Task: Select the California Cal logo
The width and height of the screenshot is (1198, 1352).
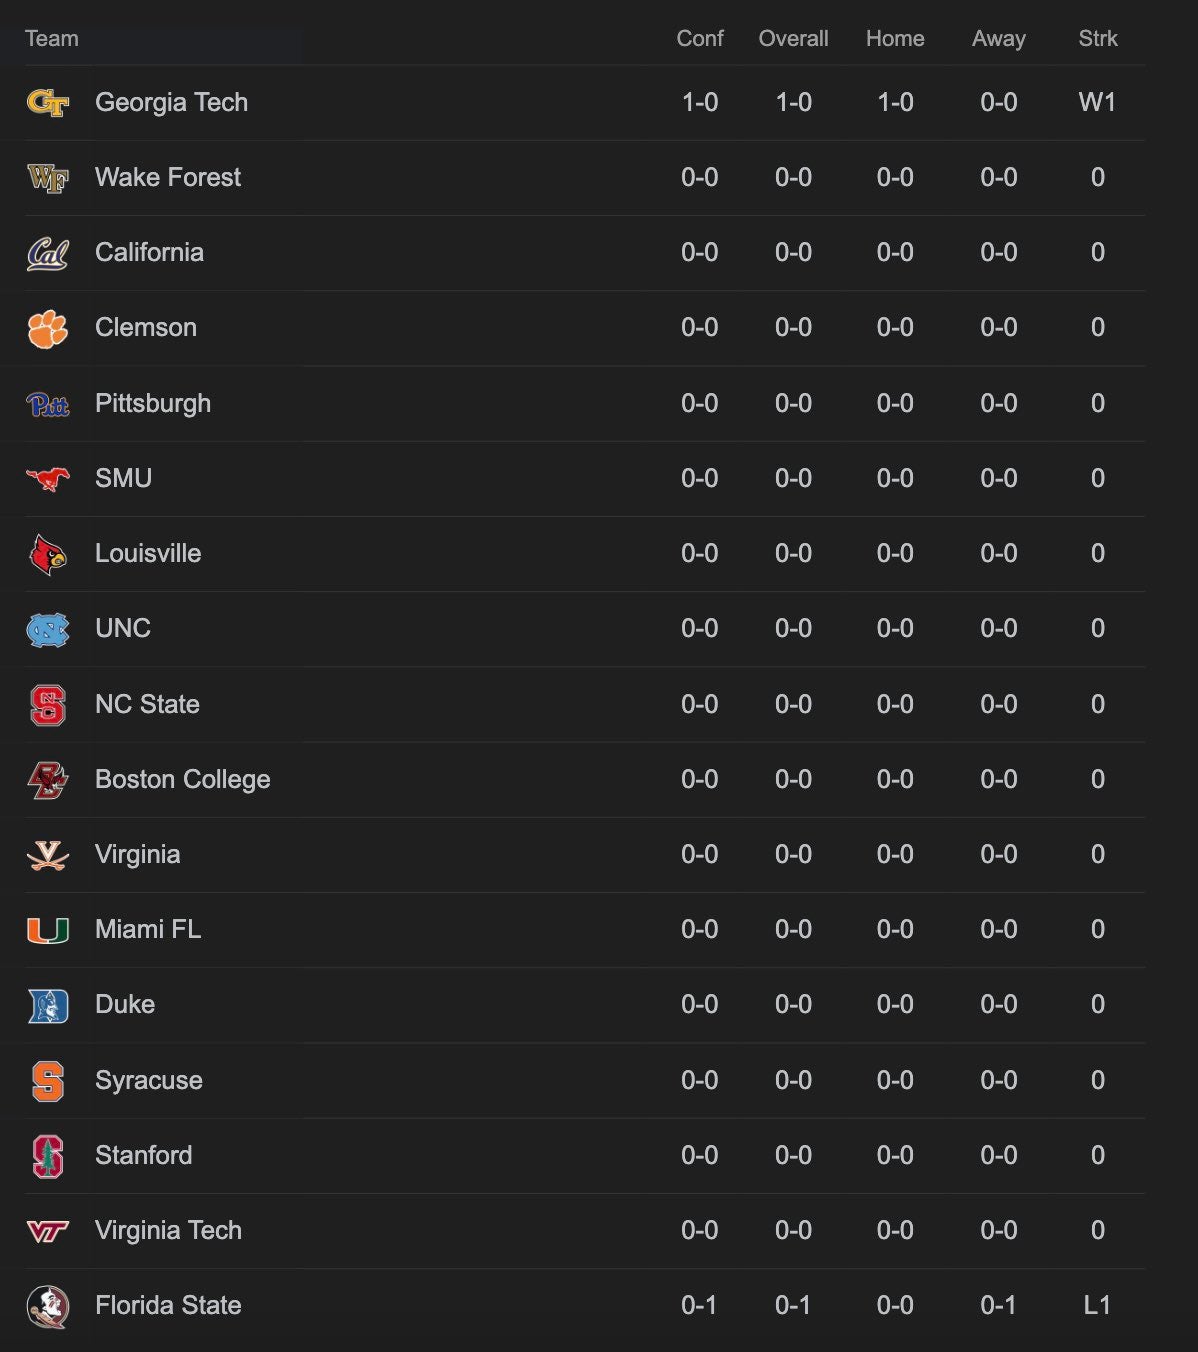Action: tap(48, 253)
